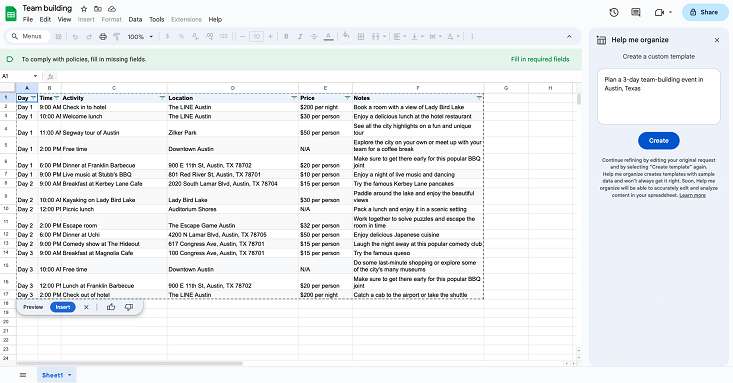Screen dimensions: 733x383
Task: Click the thumbs up feedback icon
Action: click(111, 307)
